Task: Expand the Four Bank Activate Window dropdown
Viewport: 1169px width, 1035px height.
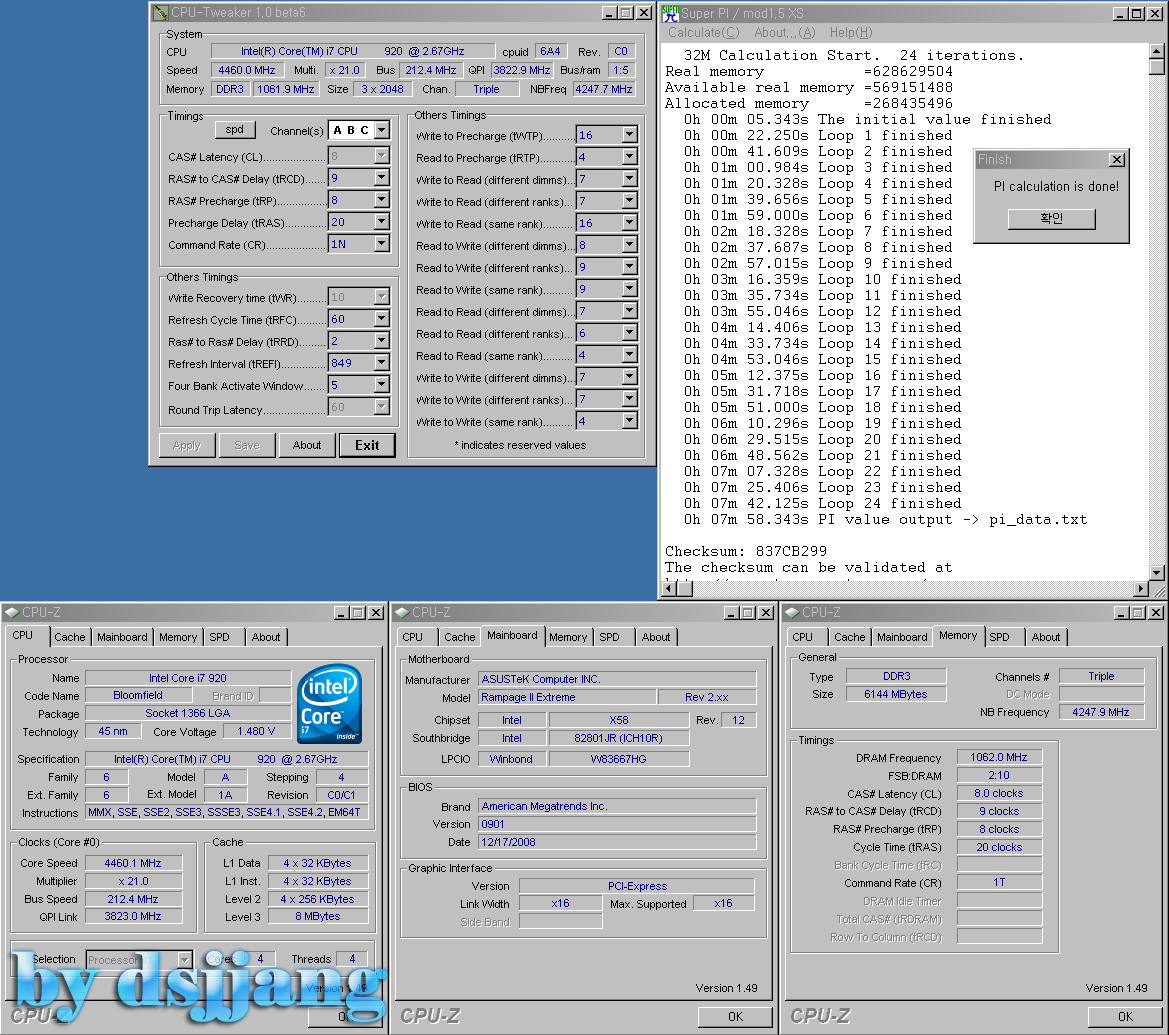Action: 382,385
